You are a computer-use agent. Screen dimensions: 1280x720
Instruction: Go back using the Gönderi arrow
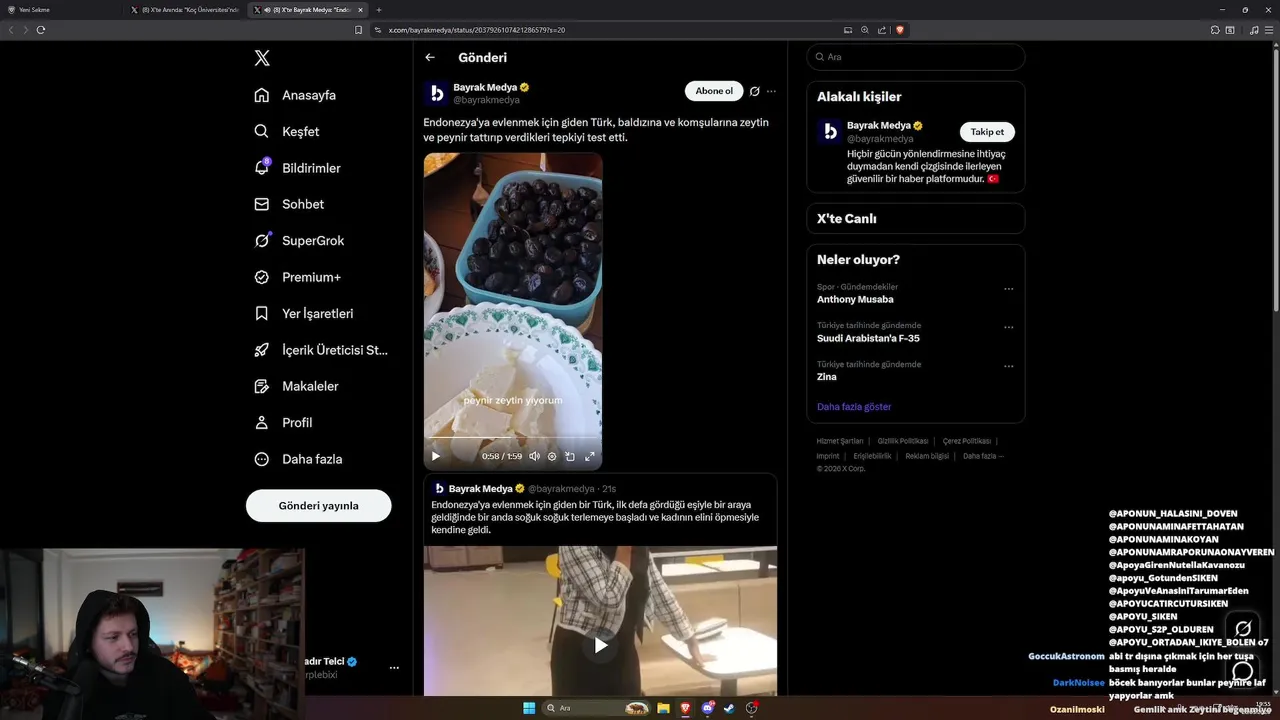point(430,58)
